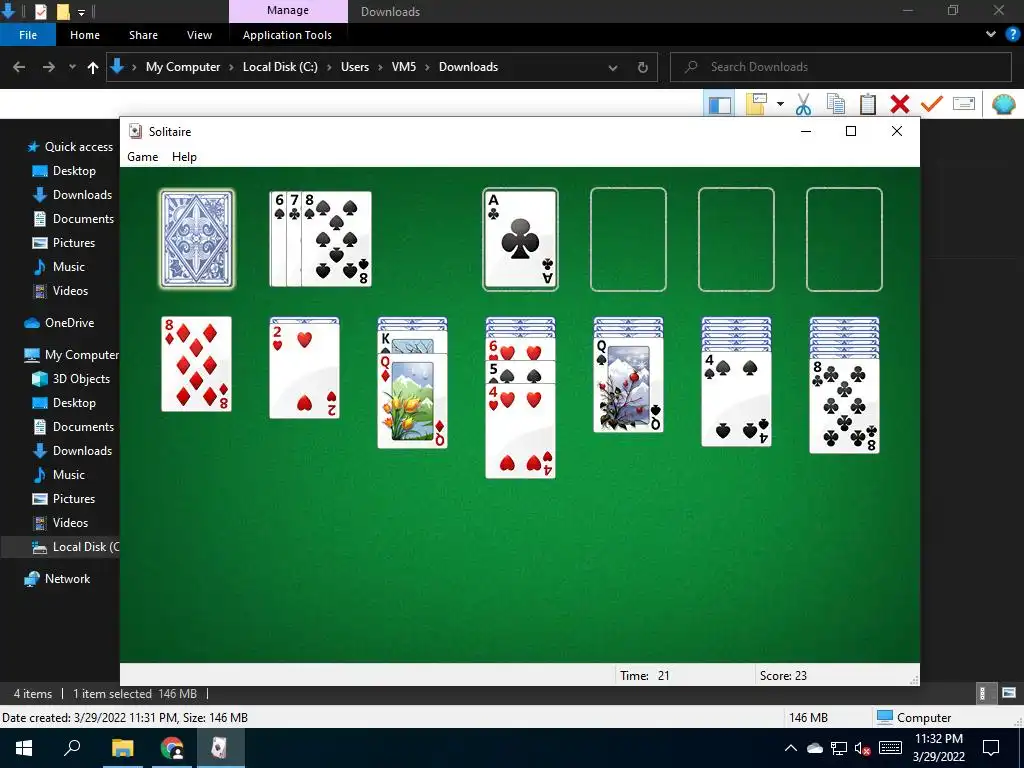Switch to large icons view in status bar
This screenshot has width=1024, height=768.
(1009, 693)
